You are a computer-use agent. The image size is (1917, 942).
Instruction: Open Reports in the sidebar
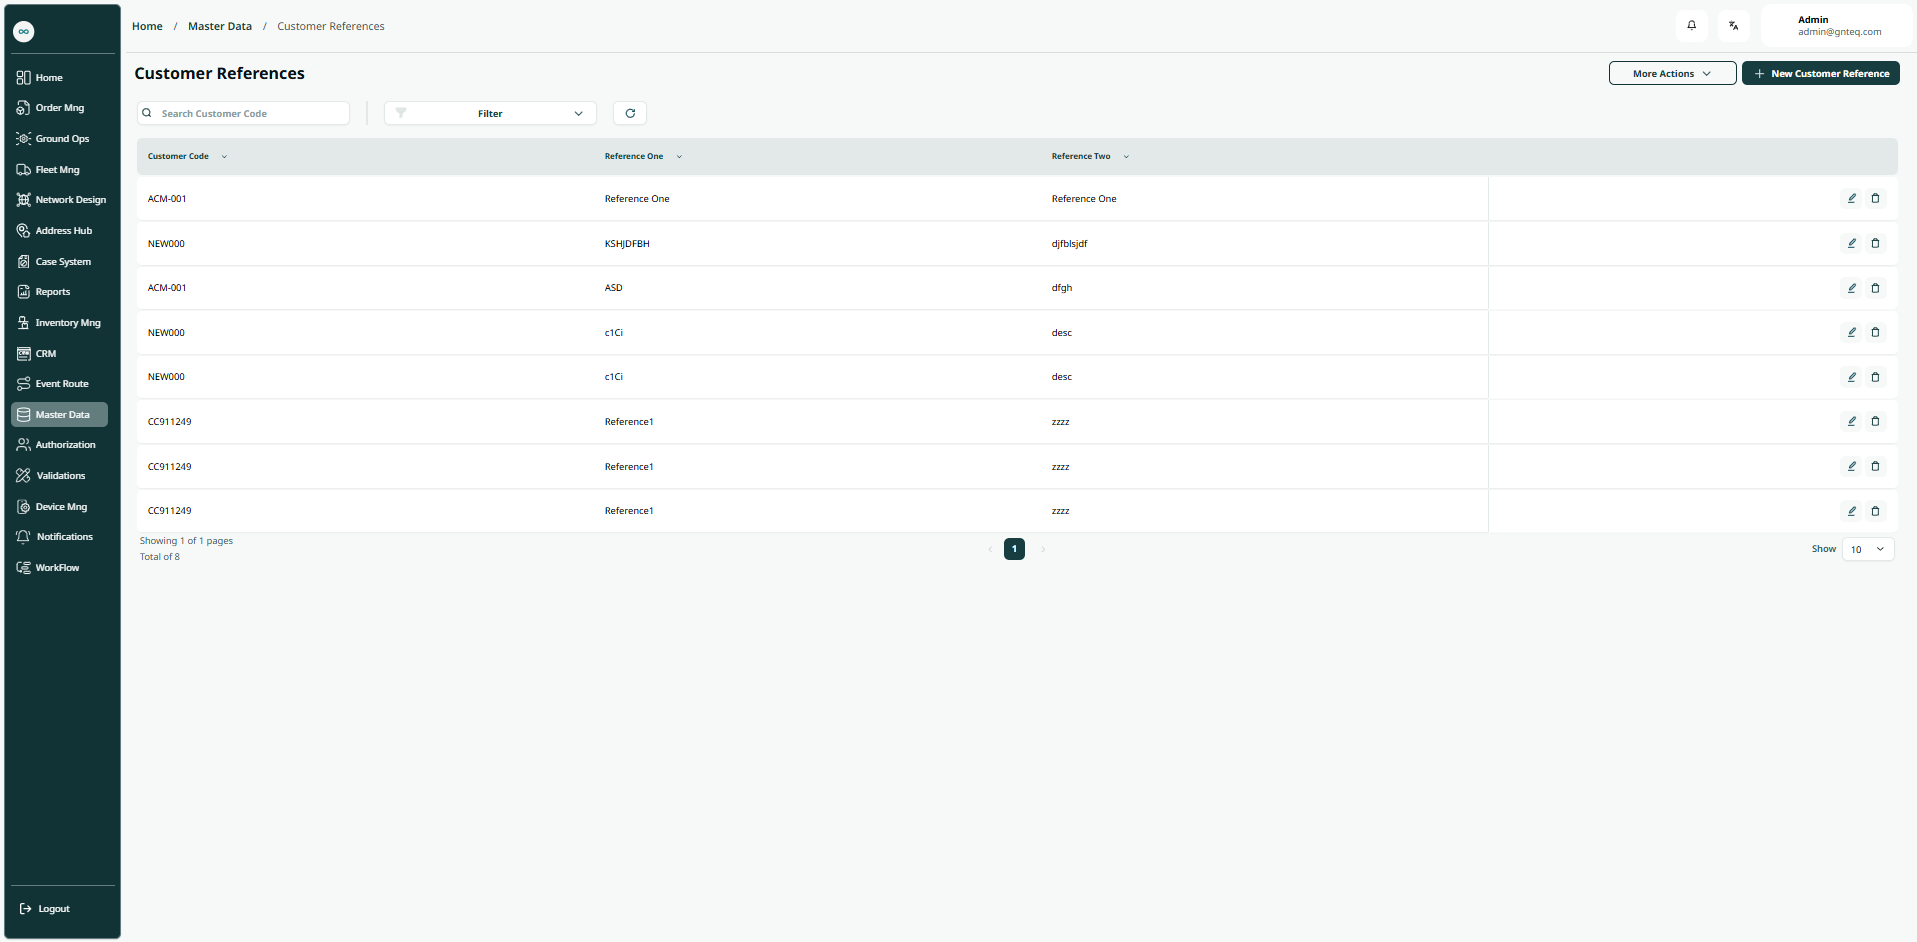59,292
